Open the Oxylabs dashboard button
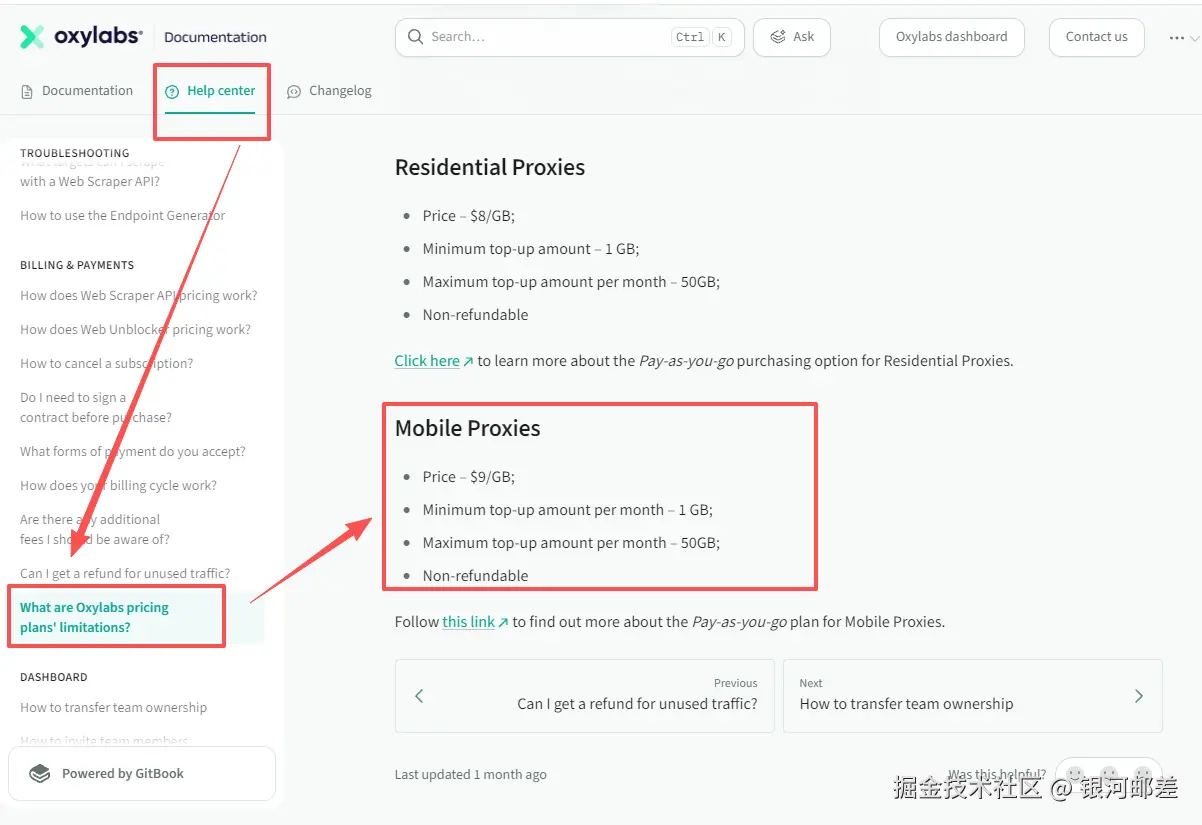Screen dimensions: 1202x825 [x=951, y=37]
